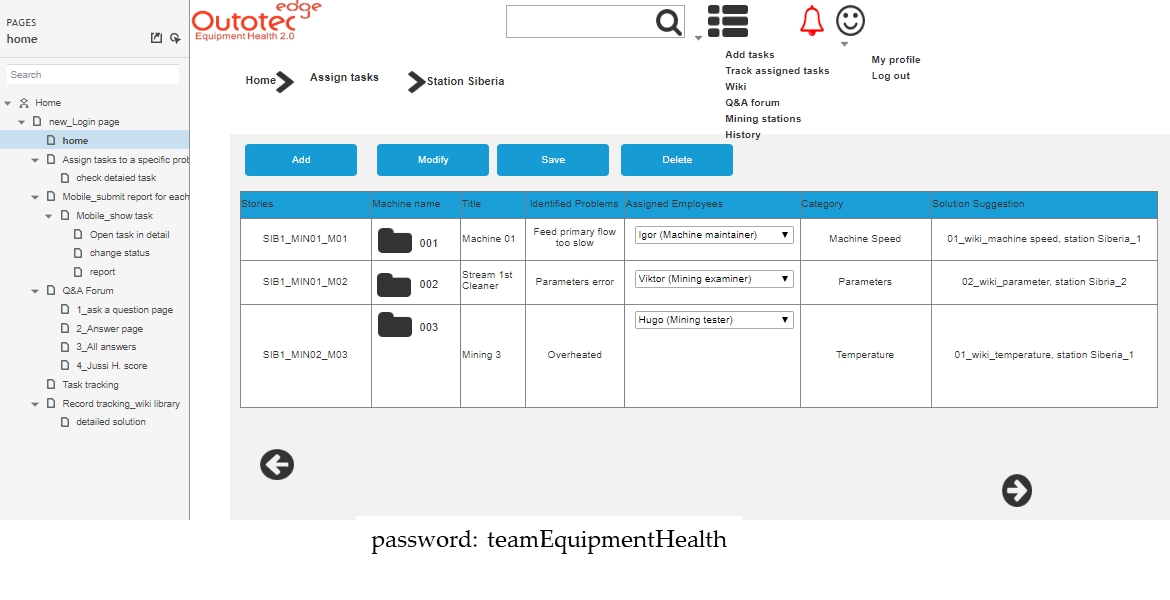
Task: Click cell SIB1_MIN01_M01
Action: point(305,239)
